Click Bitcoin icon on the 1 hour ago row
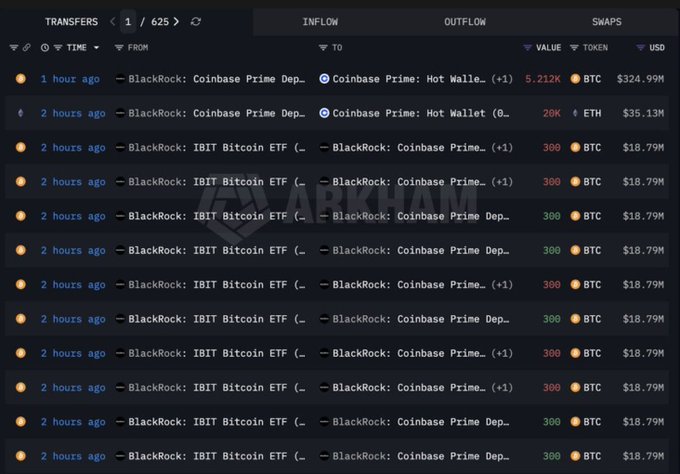The width and height of the screenshot is (680, 474). 21,79
